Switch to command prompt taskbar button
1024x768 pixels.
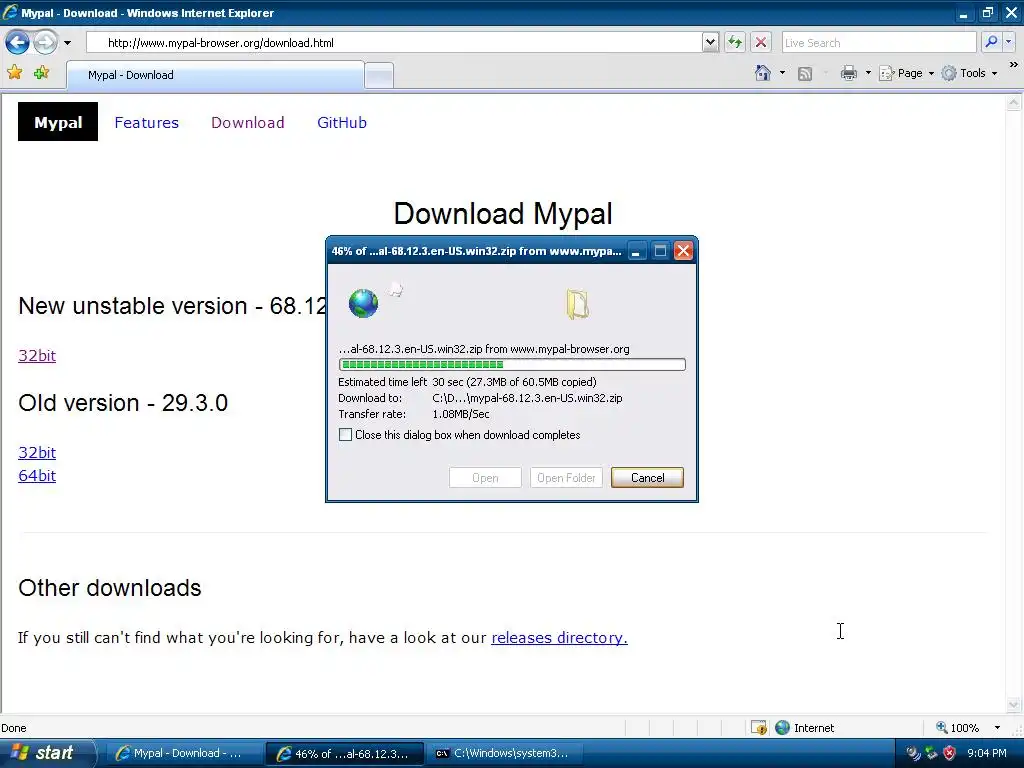point(502,753)
